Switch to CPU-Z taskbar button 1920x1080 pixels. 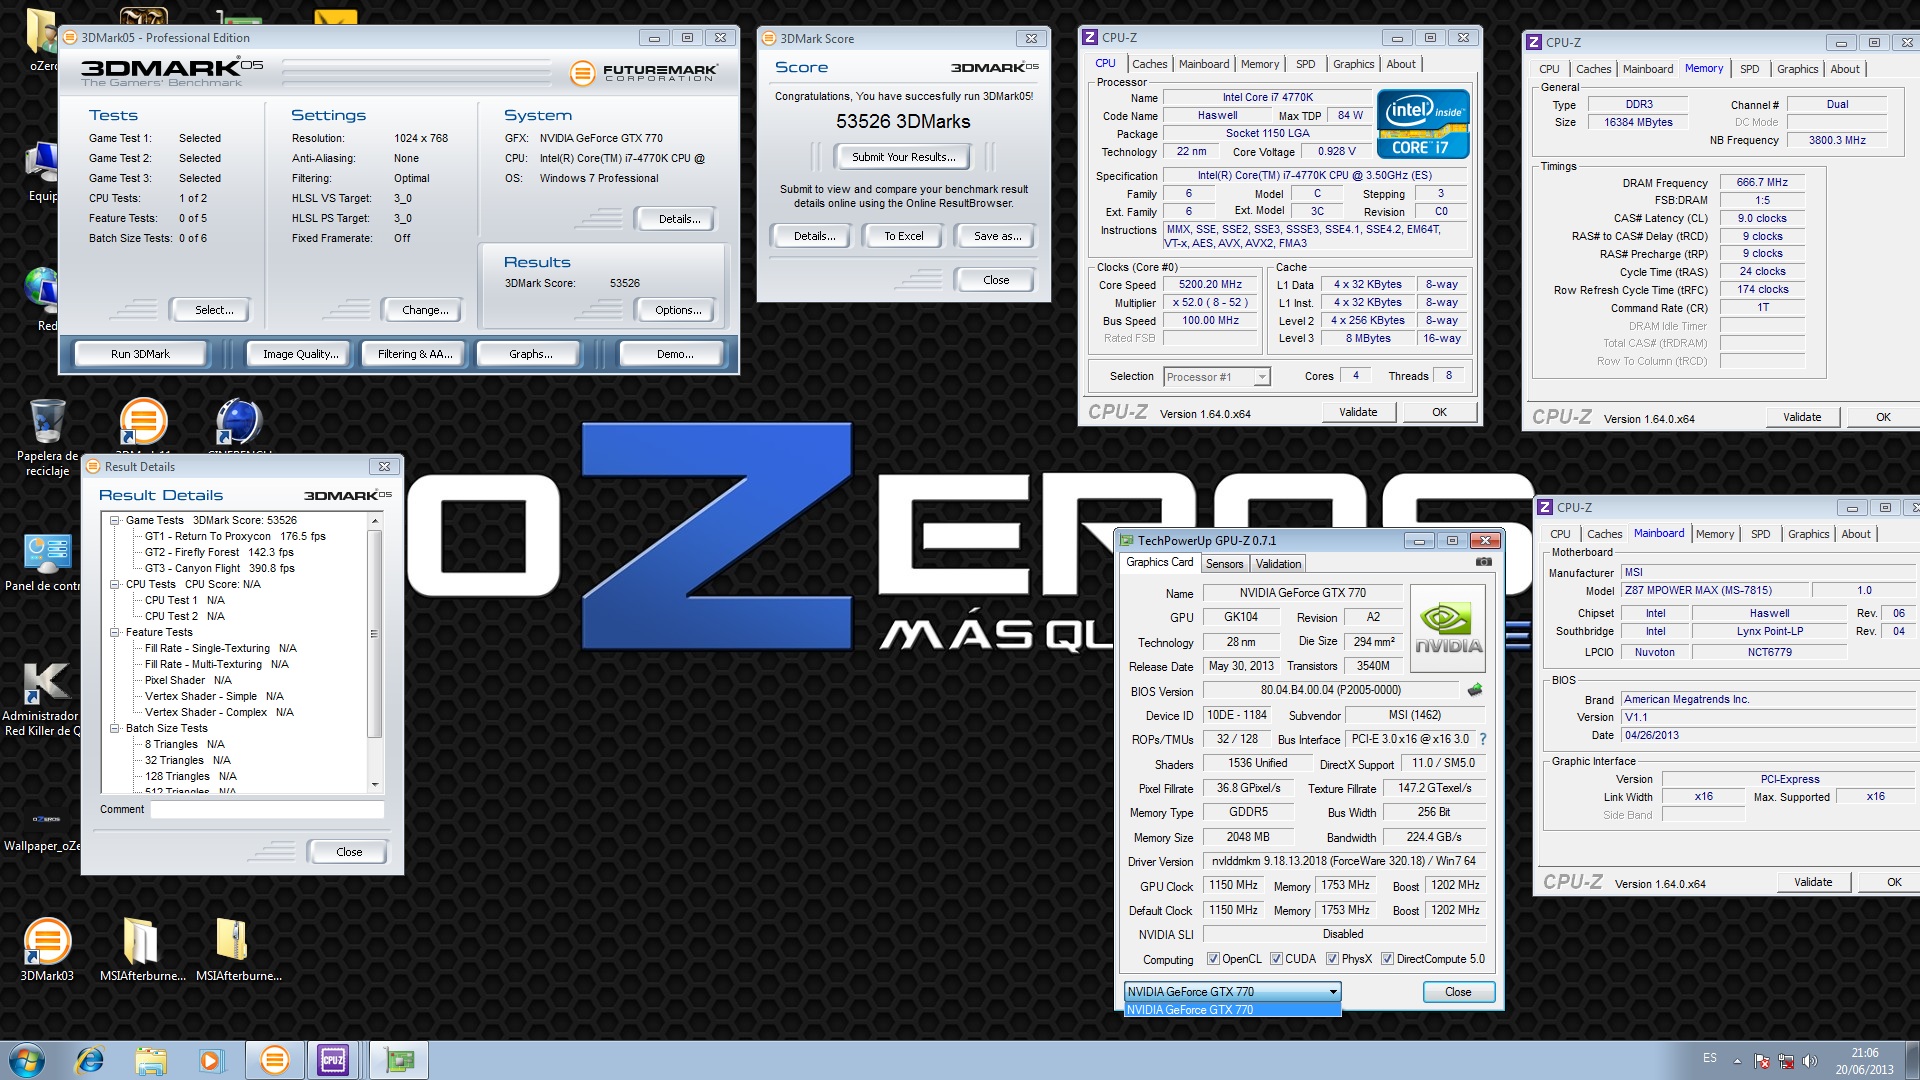click(333, 1060)
